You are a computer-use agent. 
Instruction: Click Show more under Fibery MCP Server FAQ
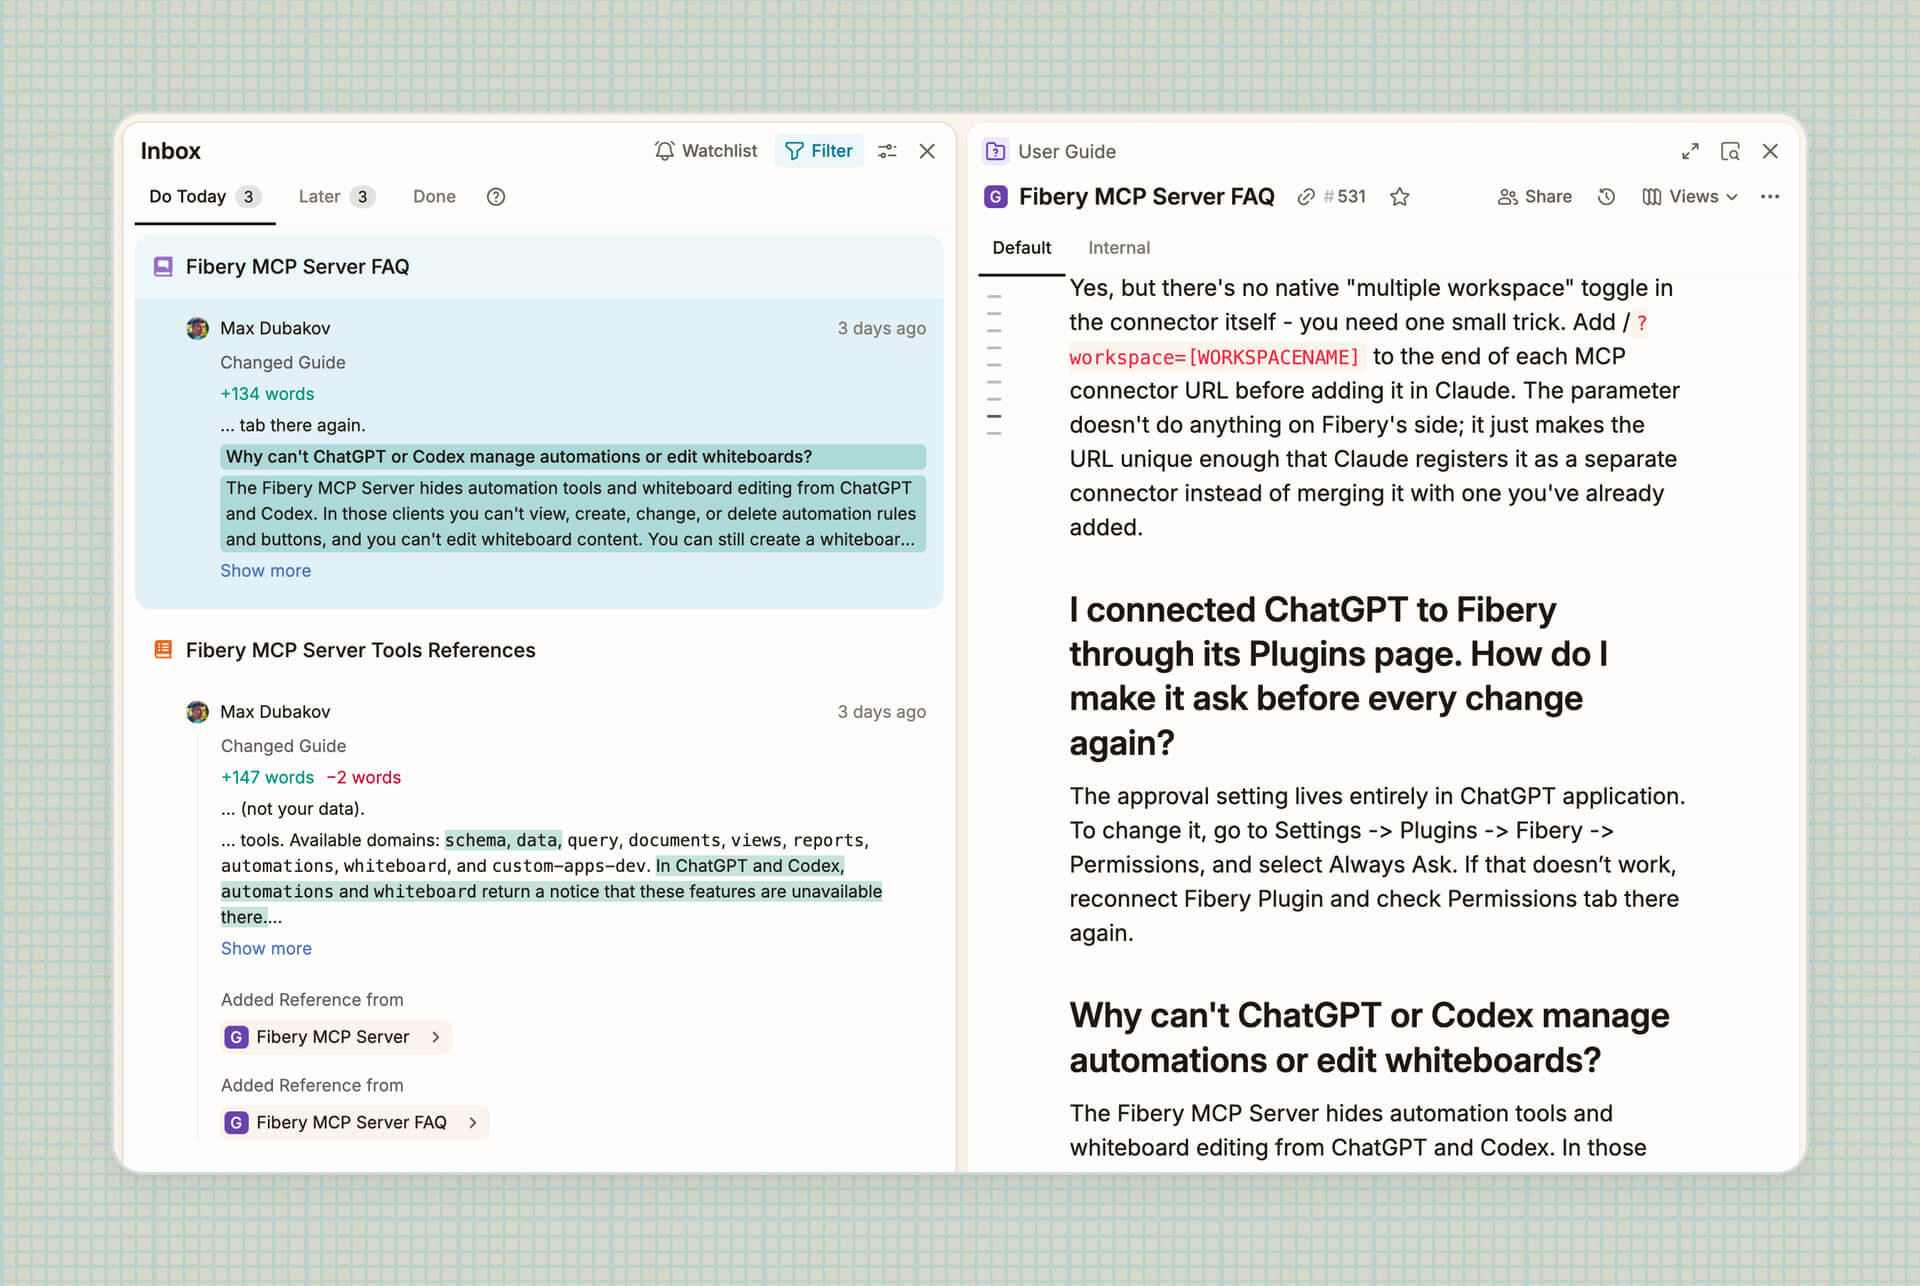(265, 571)
